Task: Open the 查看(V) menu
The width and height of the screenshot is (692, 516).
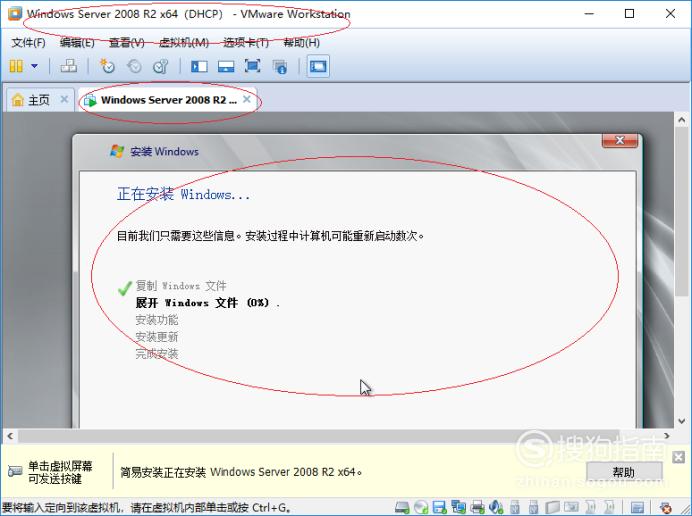Action: (x=127, y=42)
